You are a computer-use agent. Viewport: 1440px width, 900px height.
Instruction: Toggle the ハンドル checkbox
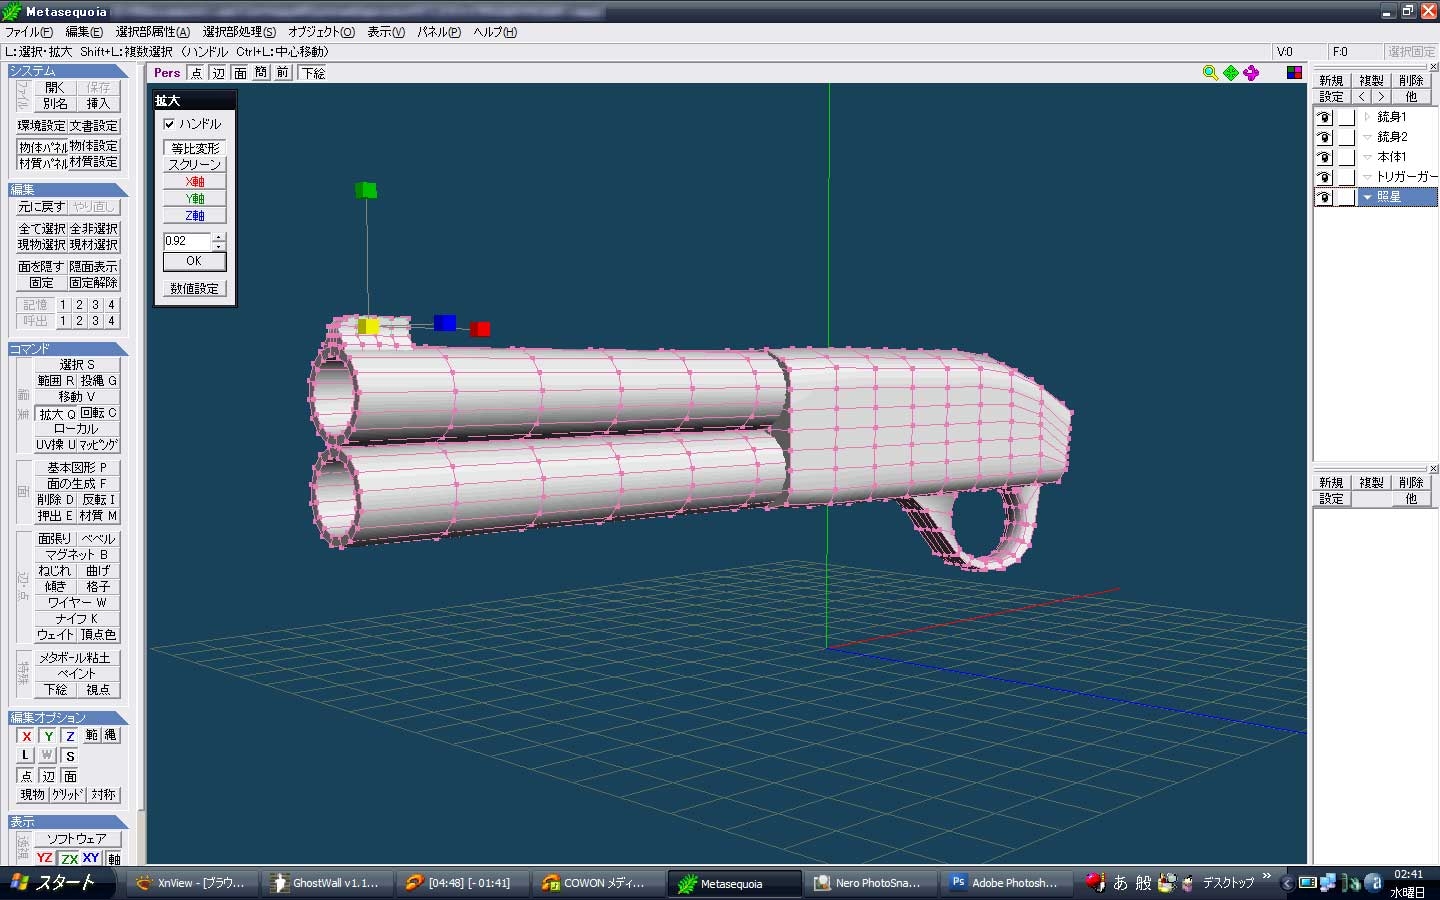tap(169, 124)
